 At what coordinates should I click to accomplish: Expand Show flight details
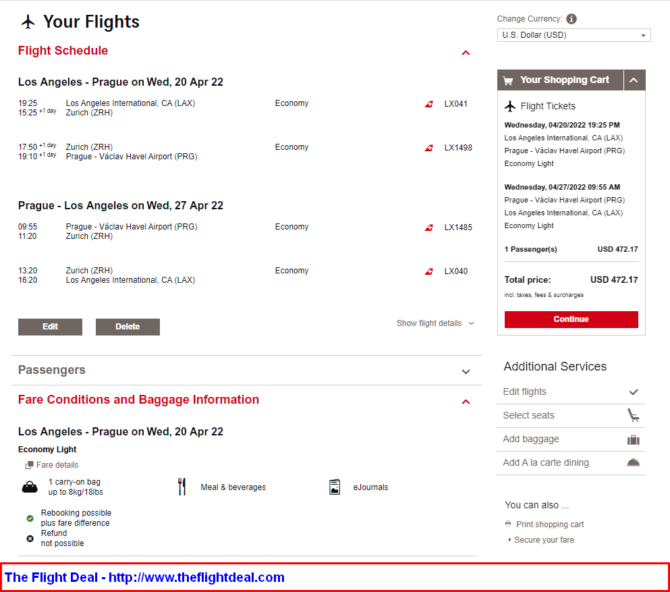[x=435, y=323]
